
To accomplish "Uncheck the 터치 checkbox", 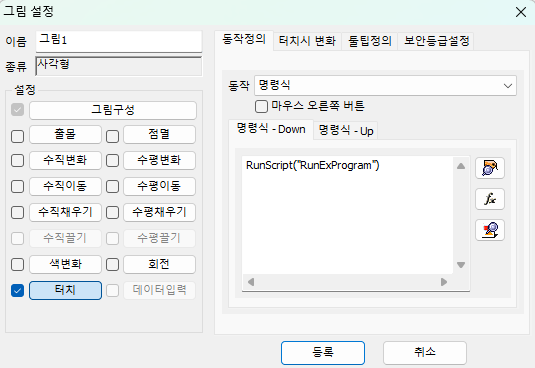I will (x=17, y=291).
